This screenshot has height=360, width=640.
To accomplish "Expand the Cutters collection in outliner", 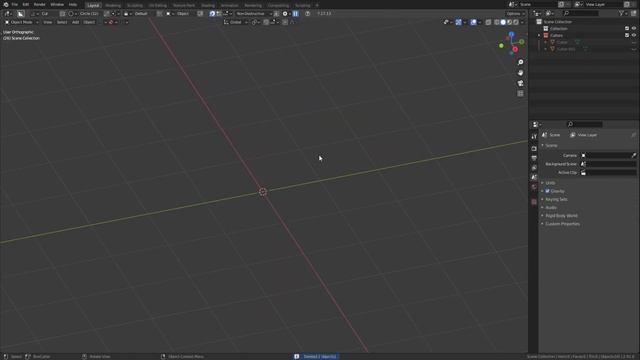I will tap(540, 36).
